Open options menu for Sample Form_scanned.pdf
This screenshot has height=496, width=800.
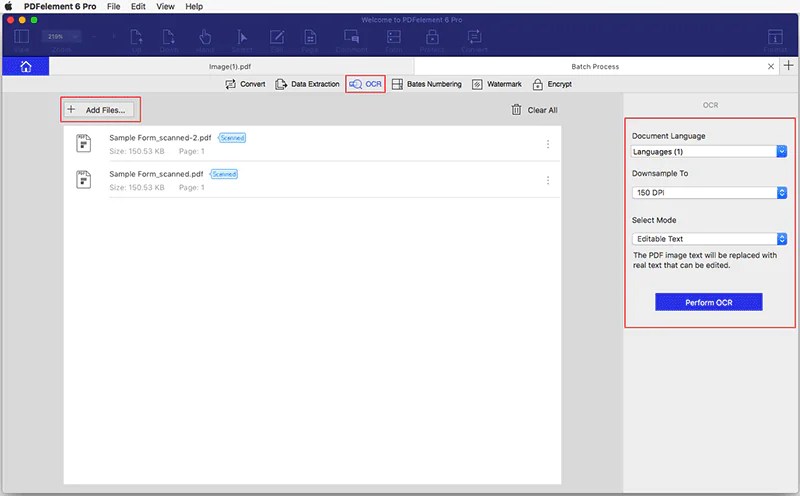coord(548,181)
